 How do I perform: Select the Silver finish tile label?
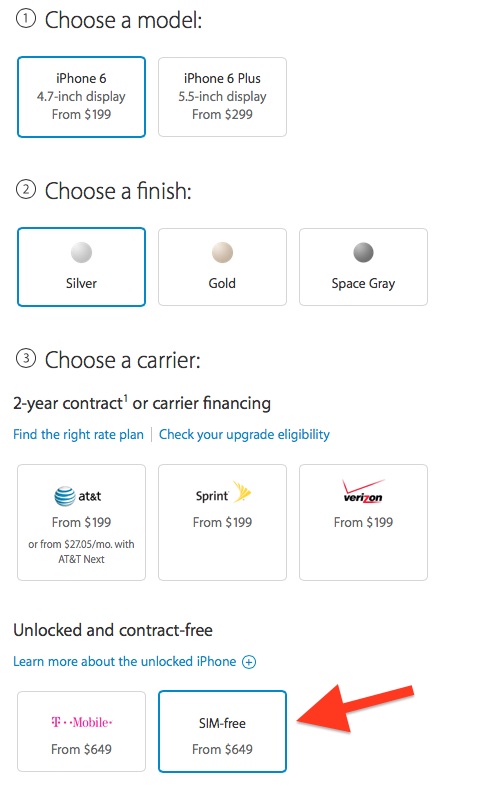click(x=81, y=283)
